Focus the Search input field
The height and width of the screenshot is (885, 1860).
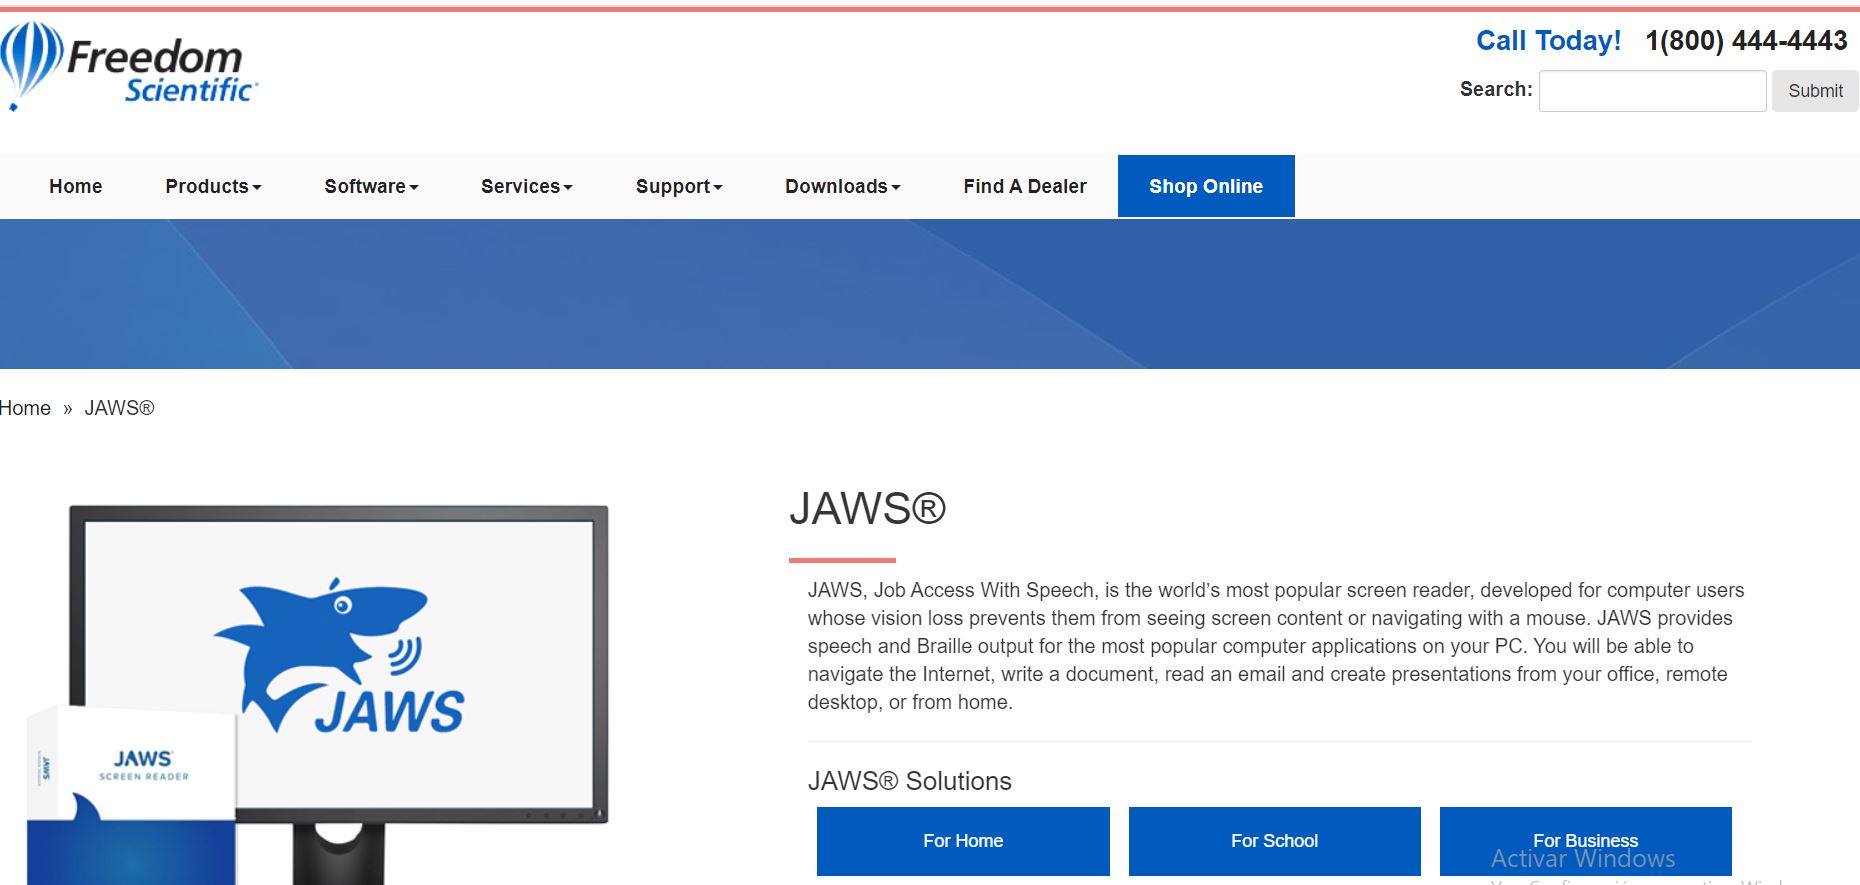click(1652, 91)
